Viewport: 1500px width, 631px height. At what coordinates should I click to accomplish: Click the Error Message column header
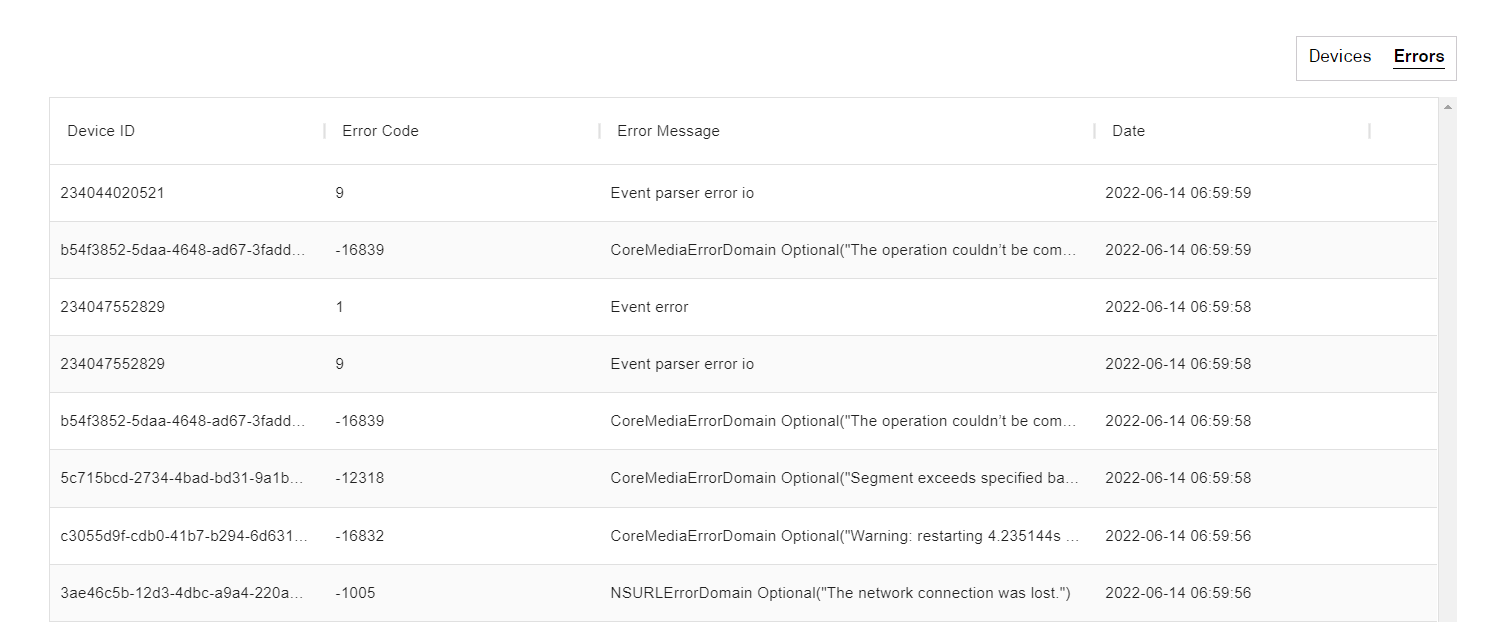[668, 131]
